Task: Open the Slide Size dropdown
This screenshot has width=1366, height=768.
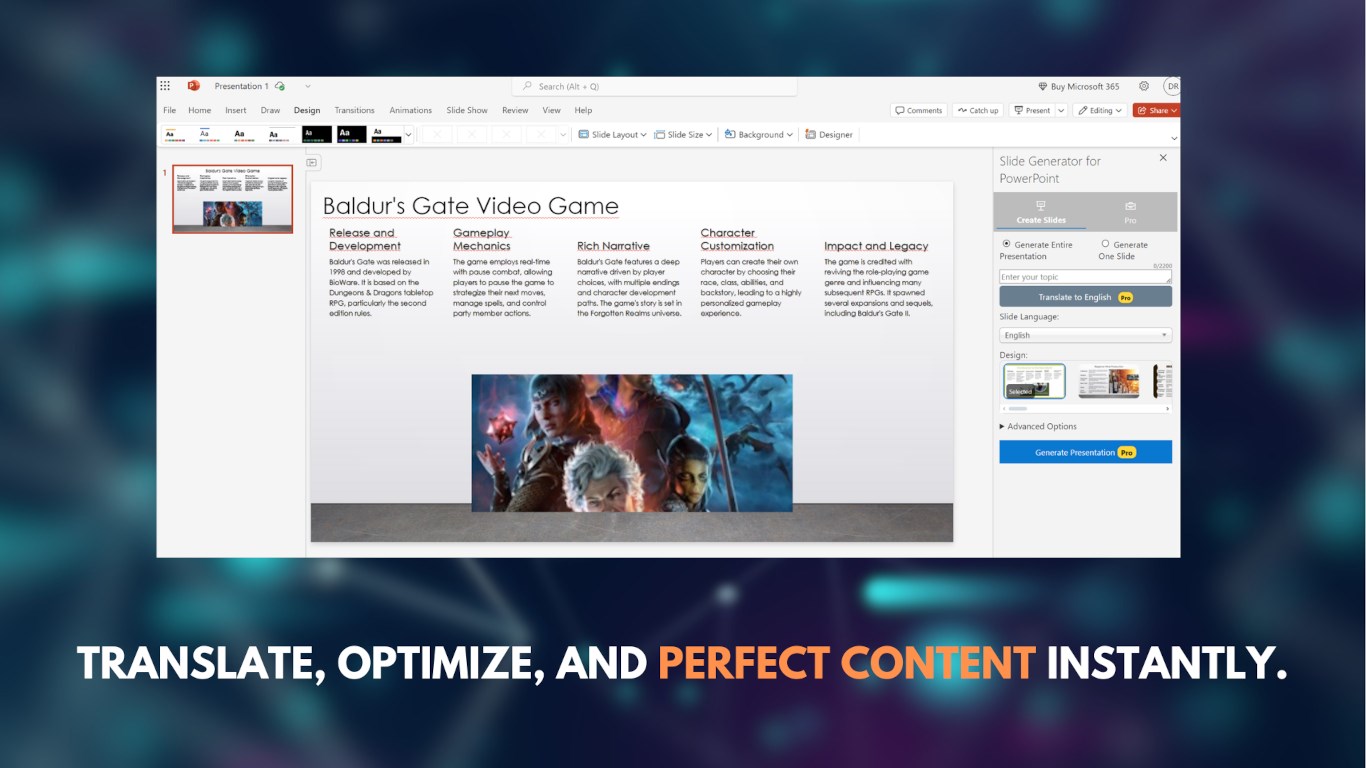Action: [683, 134]
